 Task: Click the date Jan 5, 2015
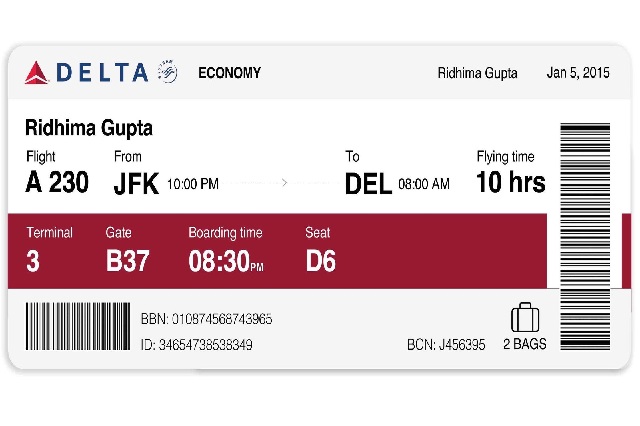tap(578, 73)
